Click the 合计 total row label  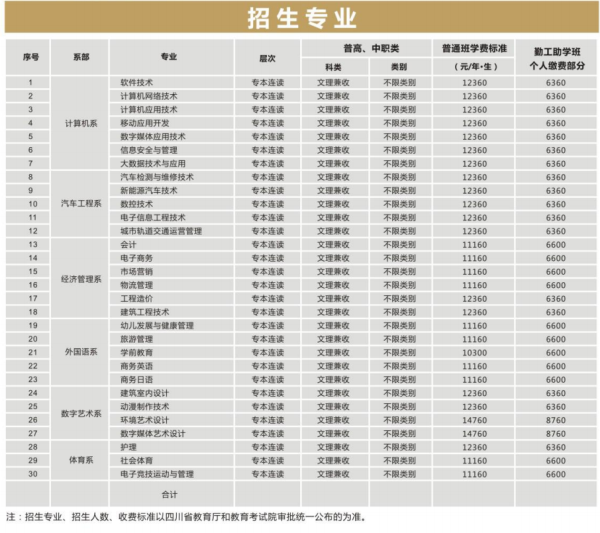171,494
